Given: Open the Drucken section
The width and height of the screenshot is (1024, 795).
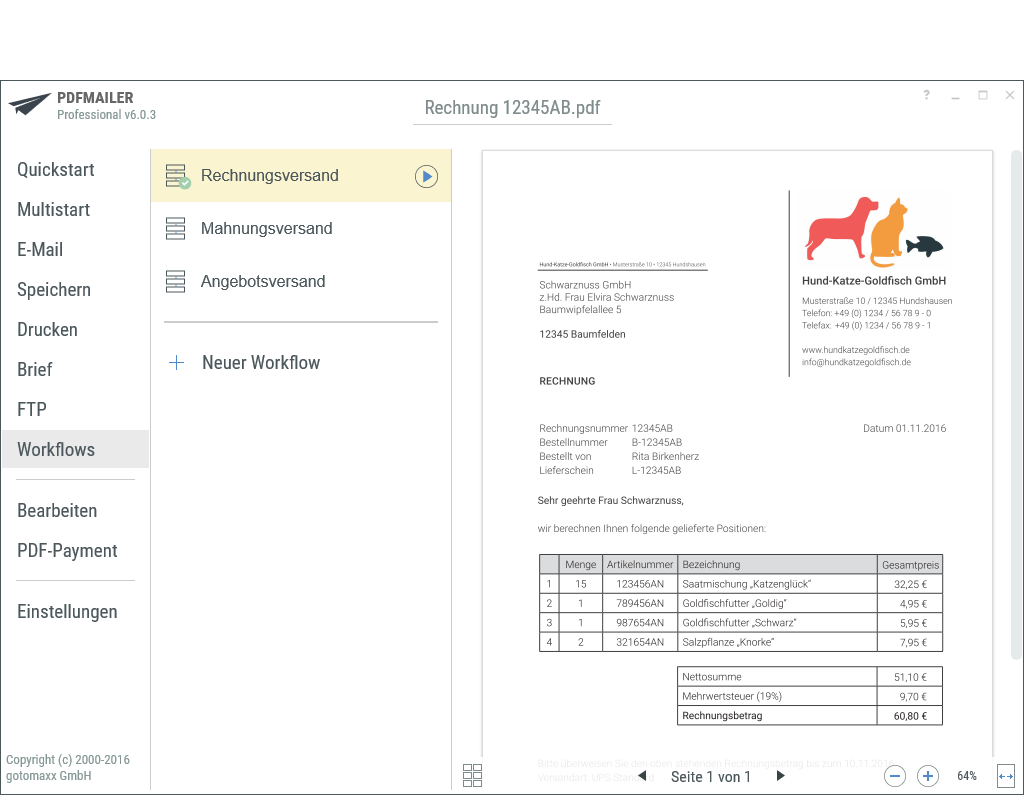Looking at the screenshot, I should [x=47, y=330].
